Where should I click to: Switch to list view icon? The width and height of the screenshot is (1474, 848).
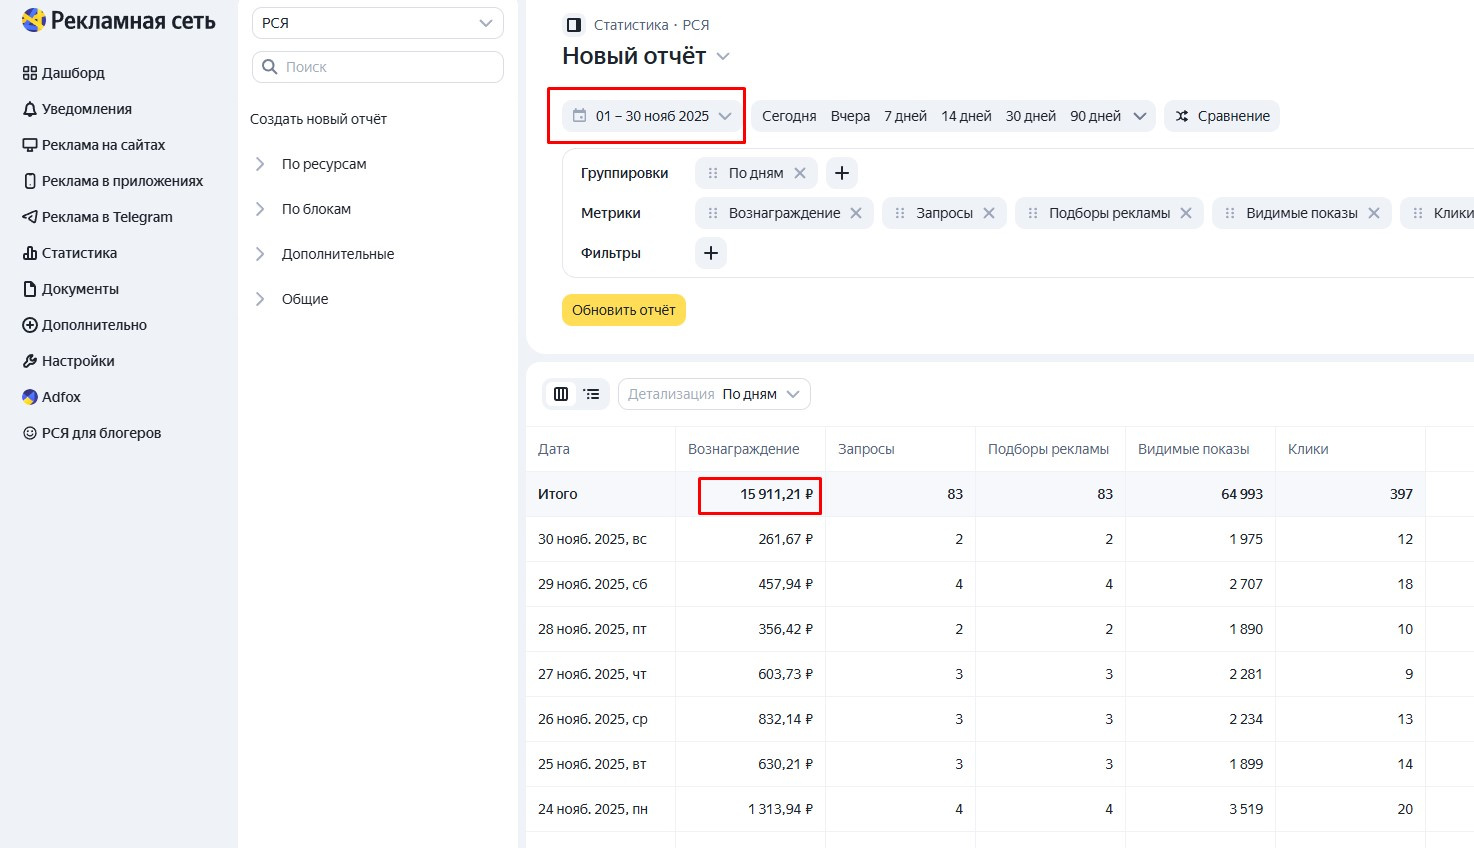592,394
